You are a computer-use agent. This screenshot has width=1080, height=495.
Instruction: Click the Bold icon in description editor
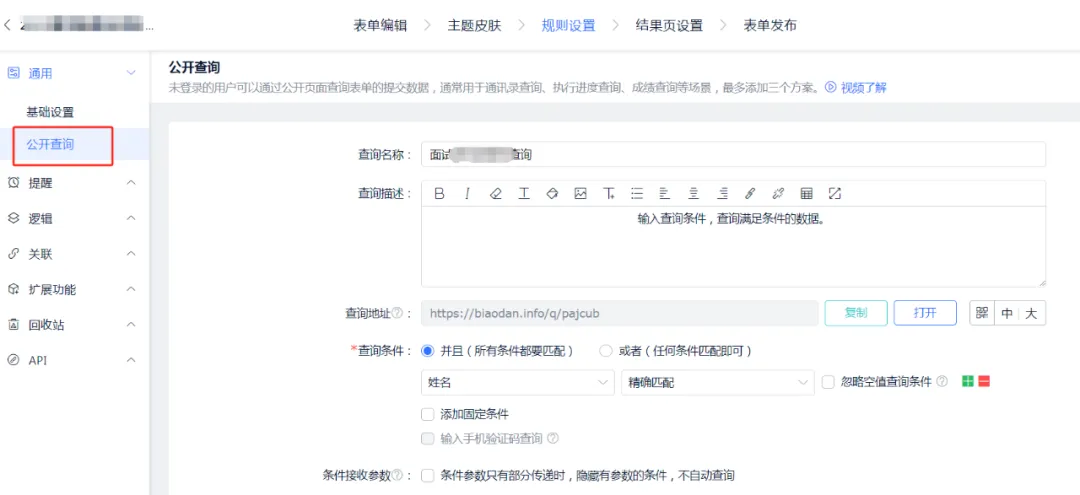tap(438, 194)
